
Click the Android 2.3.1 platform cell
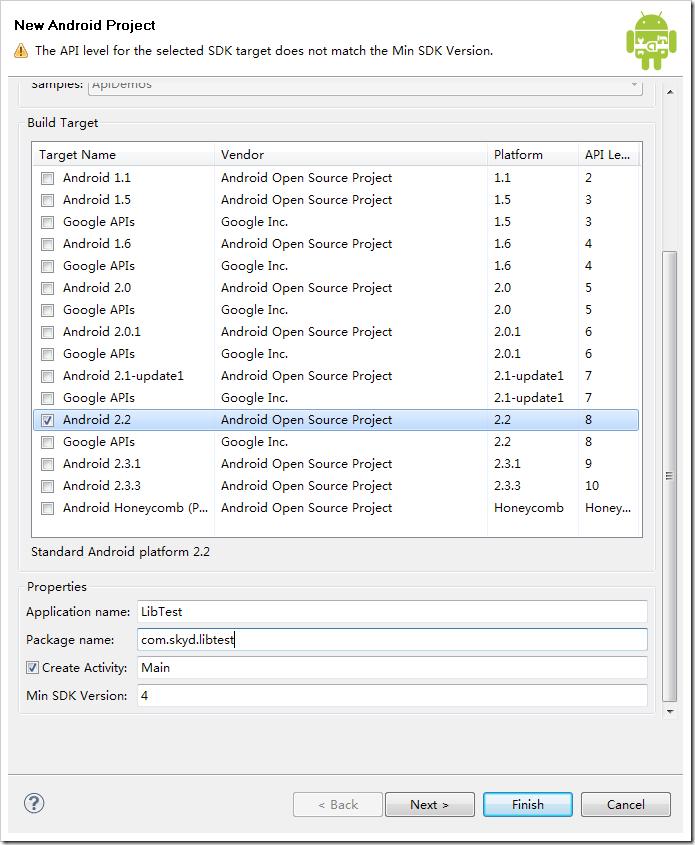(x=507, y=464)
